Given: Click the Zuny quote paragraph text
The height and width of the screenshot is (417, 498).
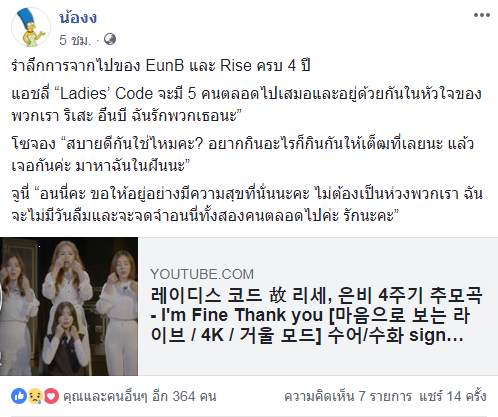Looking at the screenshot, I should [x=247, y=204].
